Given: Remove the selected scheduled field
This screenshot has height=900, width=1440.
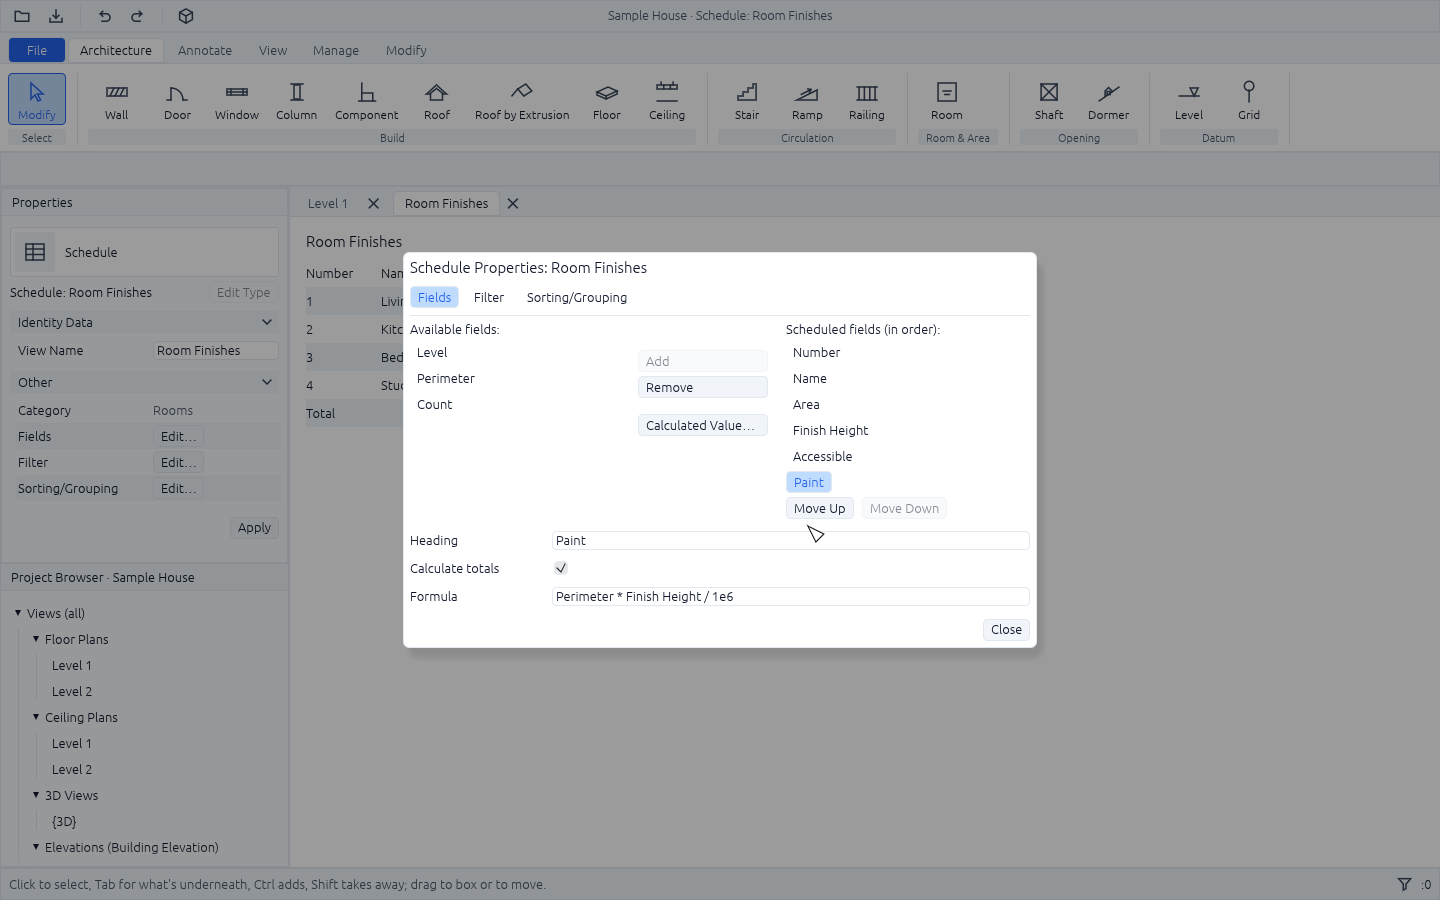Looking at the screenshot, I should pos(703,387).
